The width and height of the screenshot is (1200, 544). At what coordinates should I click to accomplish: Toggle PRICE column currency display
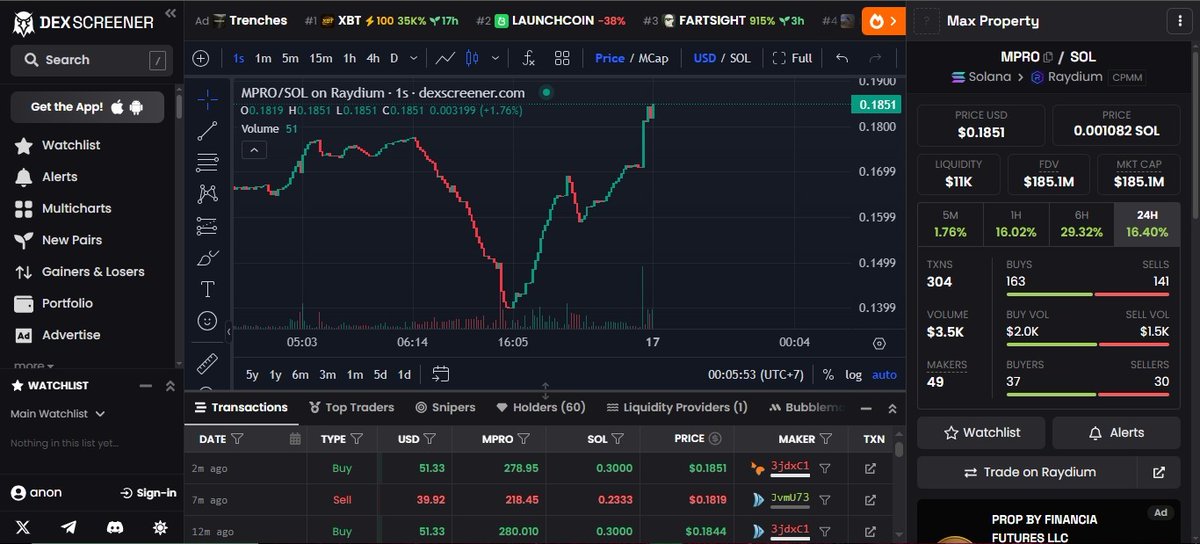coord(714,438)
